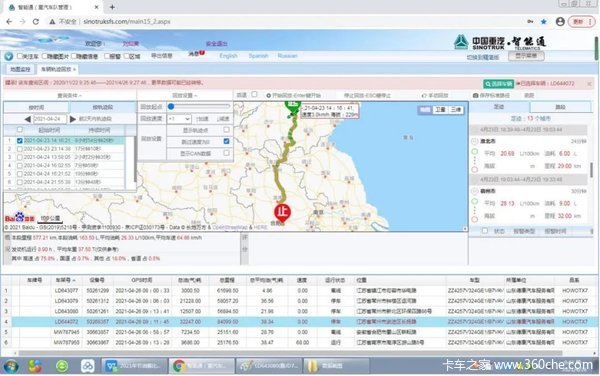Enable the 显示CAN数据 checkbox
Viewport: 600px width, 376px height.
pyautogui.click(x=227, y=153)
